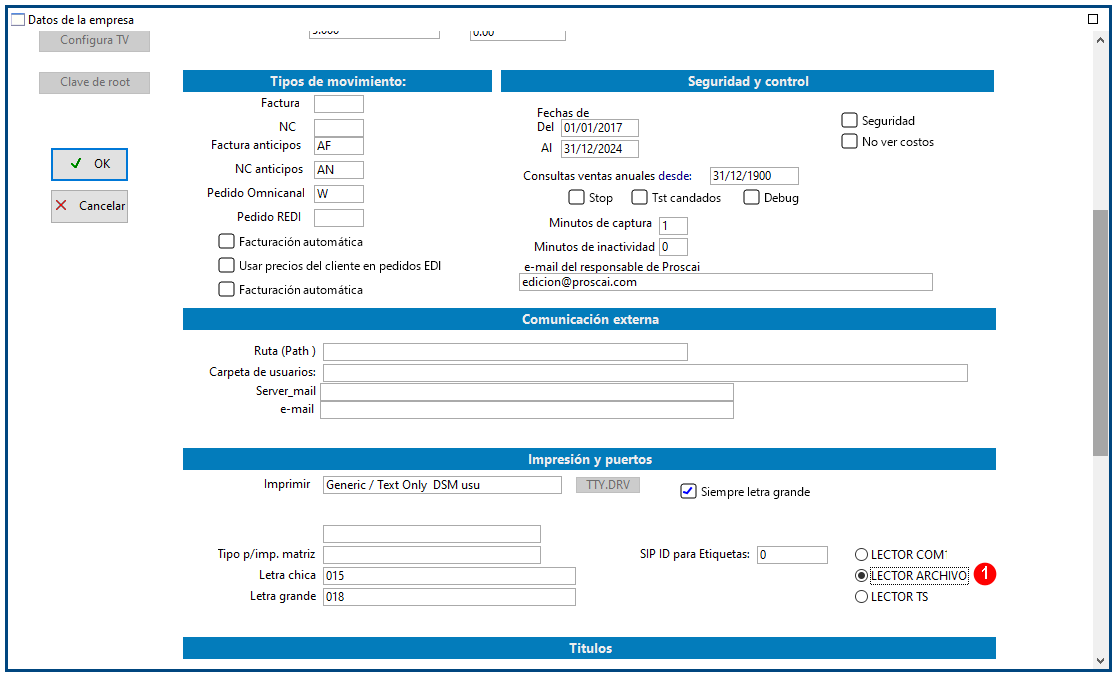Image resolution: width=1117 pixels, height=678 pixels.
Task: Check Usar precios del cliente en pedidos EDI
Action: click(227, 266)
